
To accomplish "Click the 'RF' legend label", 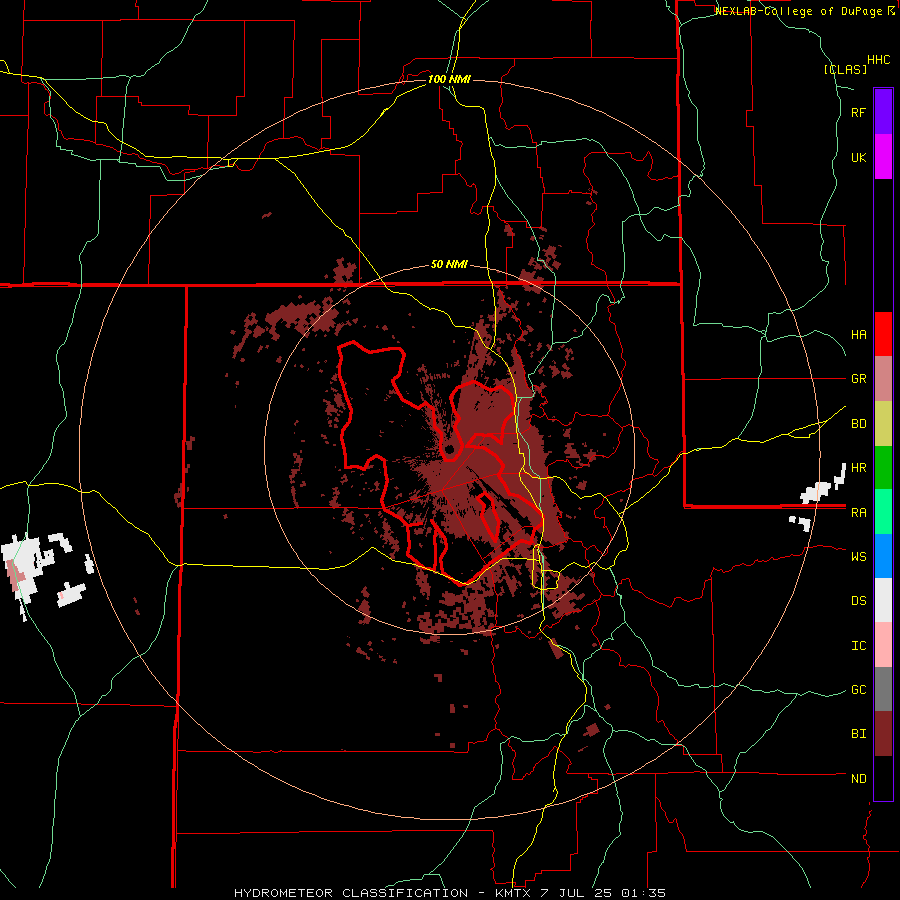I will point(859,112).
